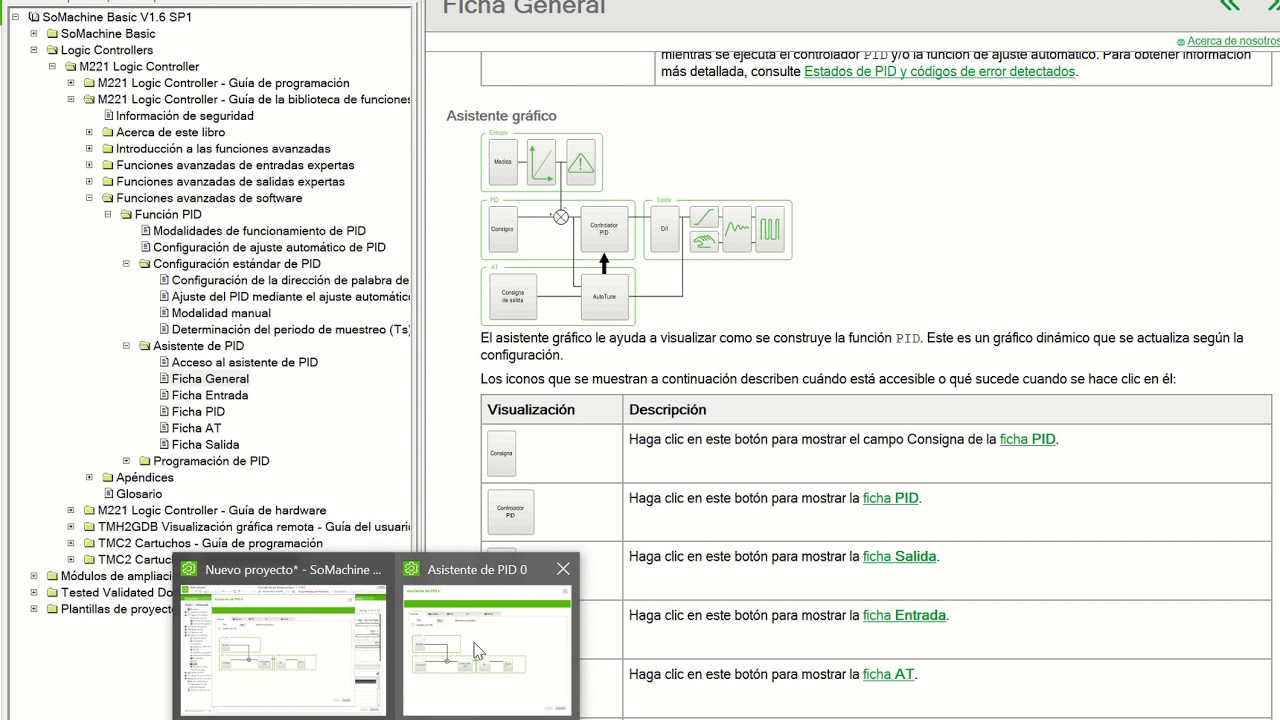Select Acceso al asistente de PID topic
The image size is (1280, 720).
[x=245, y=363]
